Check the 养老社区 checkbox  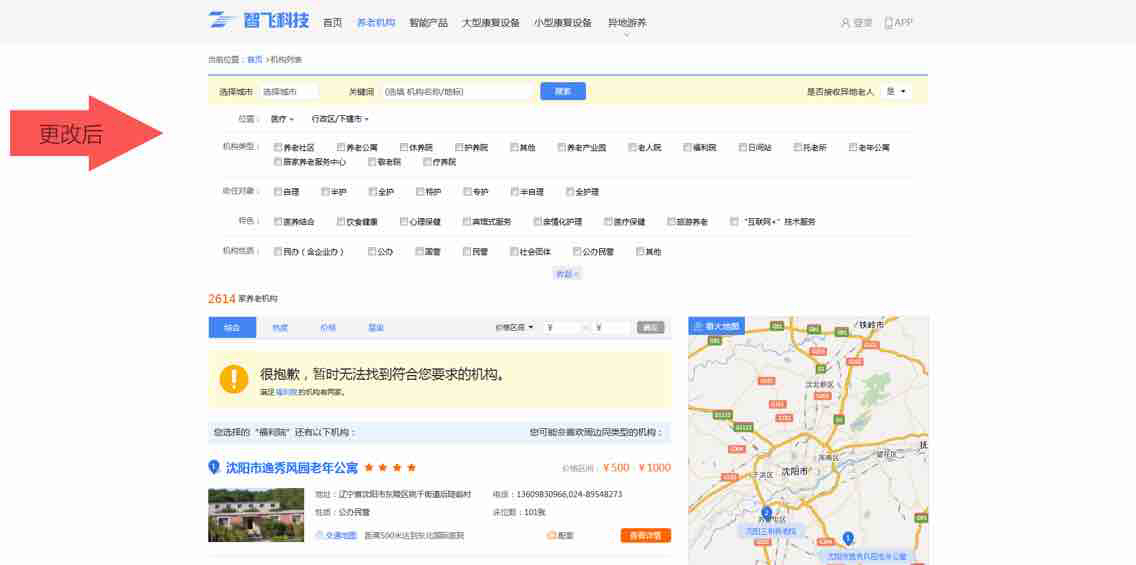[x=278, y=147]
